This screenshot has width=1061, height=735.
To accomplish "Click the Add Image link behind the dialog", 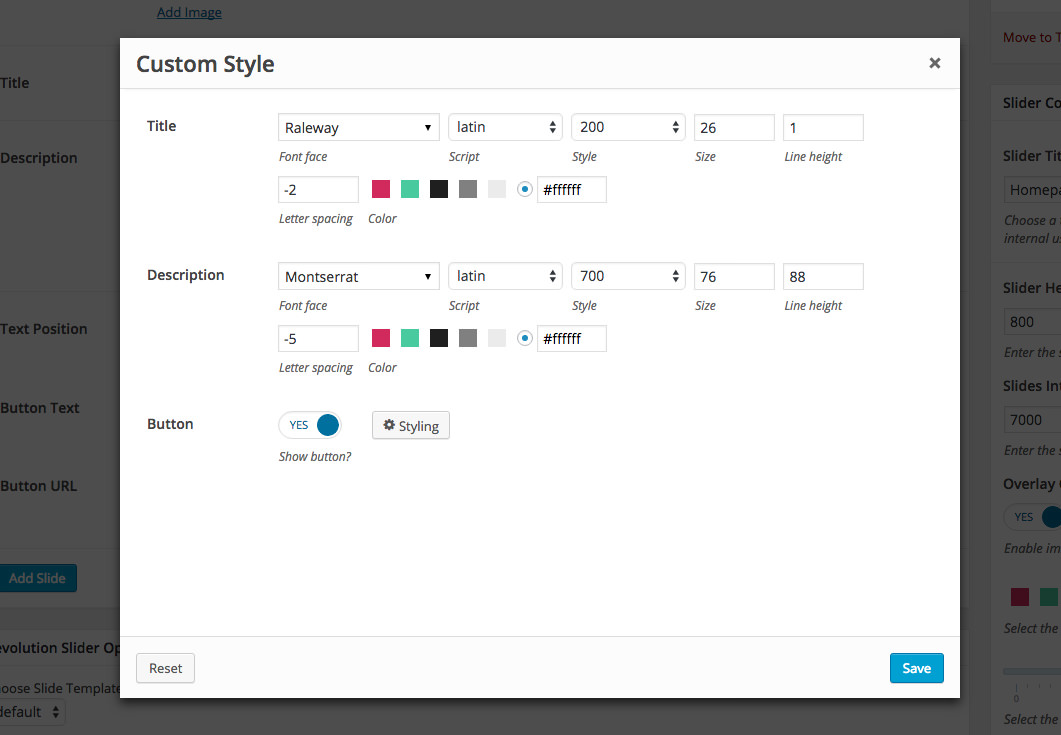I will click(189, 12).
